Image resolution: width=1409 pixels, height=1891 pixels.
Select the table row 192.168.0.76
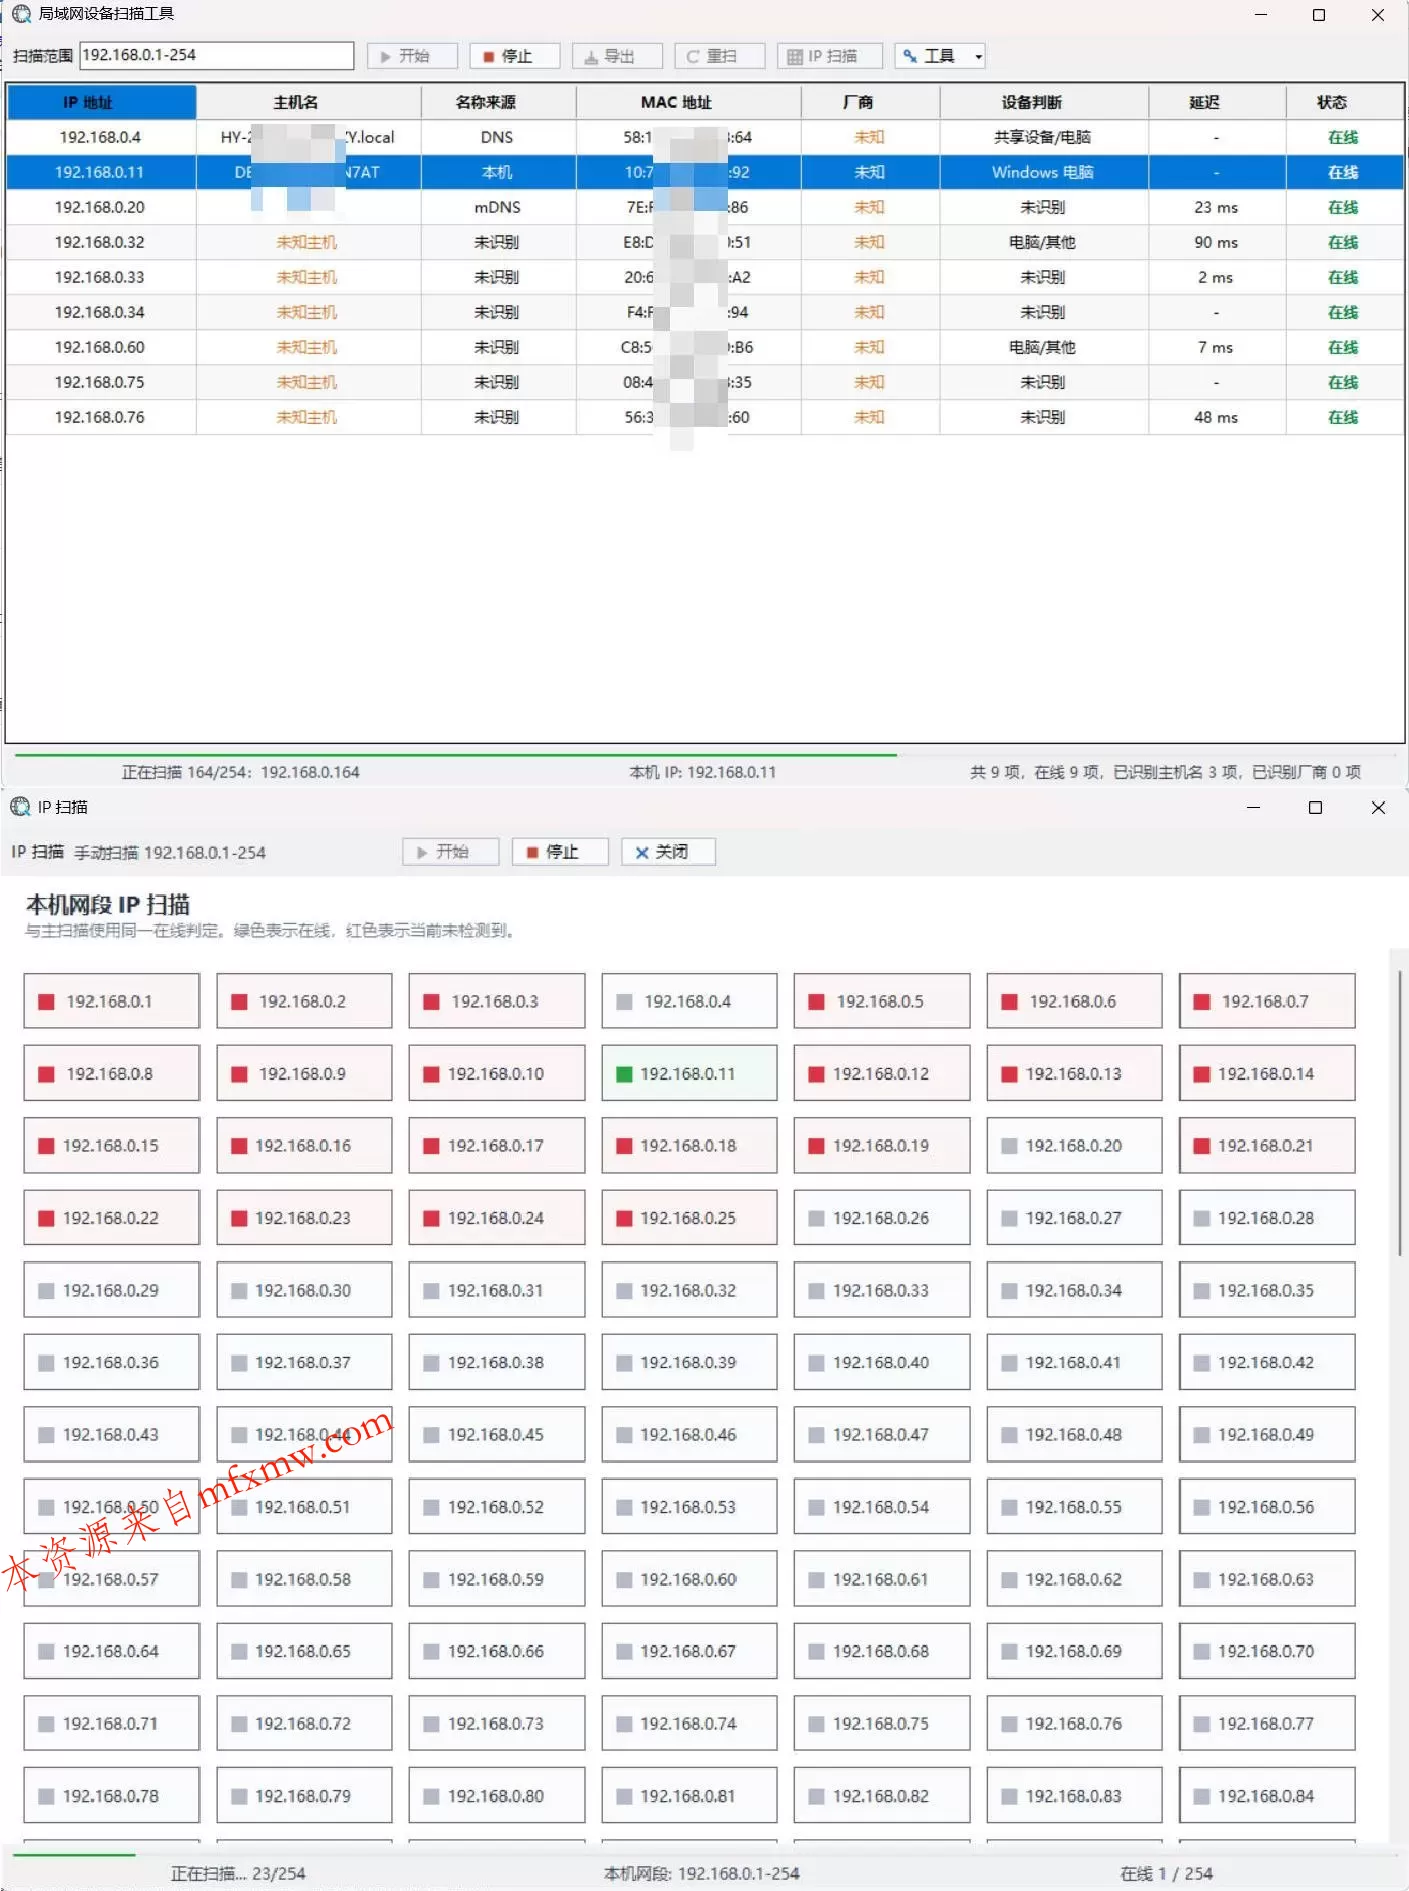coord(705,417)
